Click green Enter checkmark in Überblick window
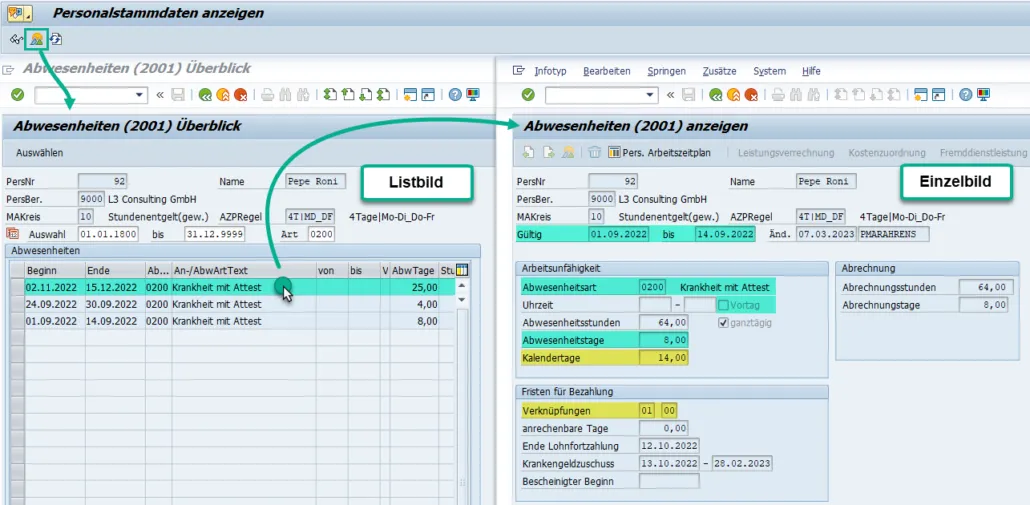This screenshot has width=1030, height=505. point(18,95)
